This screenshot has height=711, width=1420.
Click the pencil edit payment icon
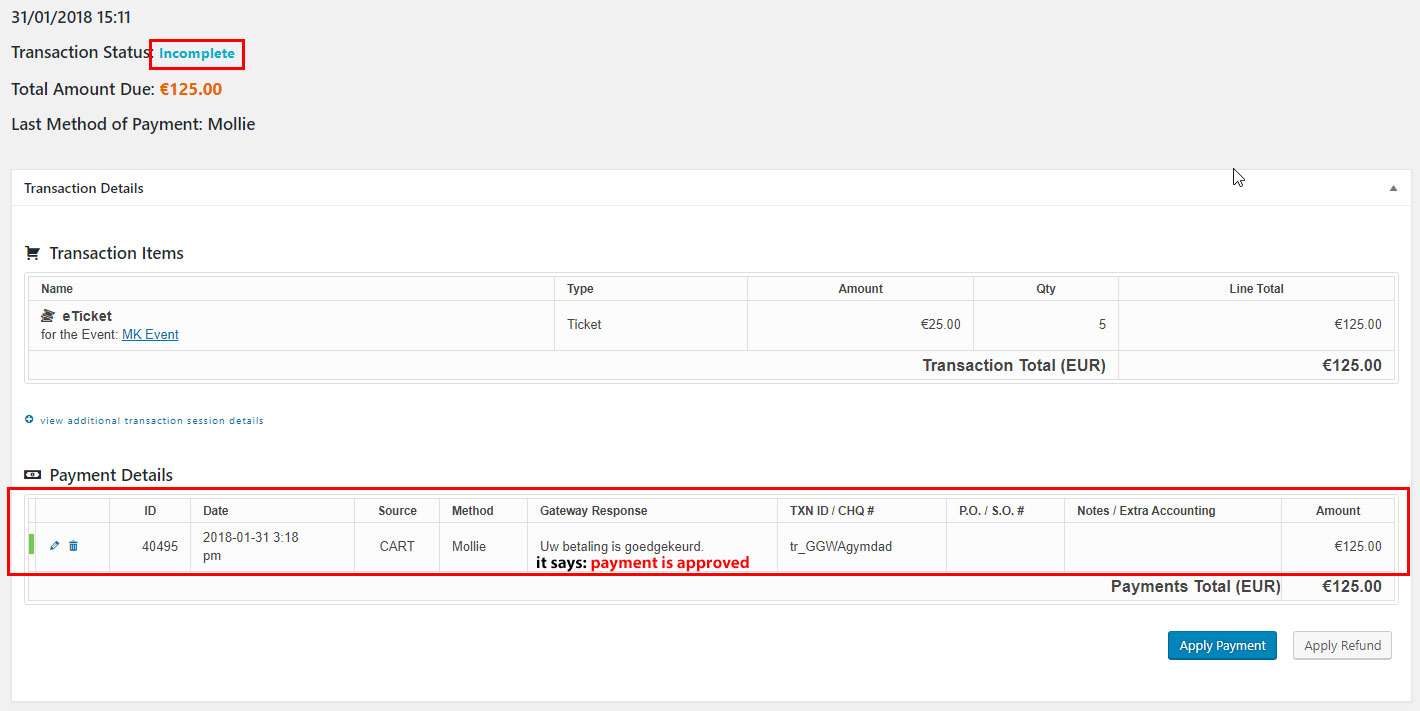[54, 546]
